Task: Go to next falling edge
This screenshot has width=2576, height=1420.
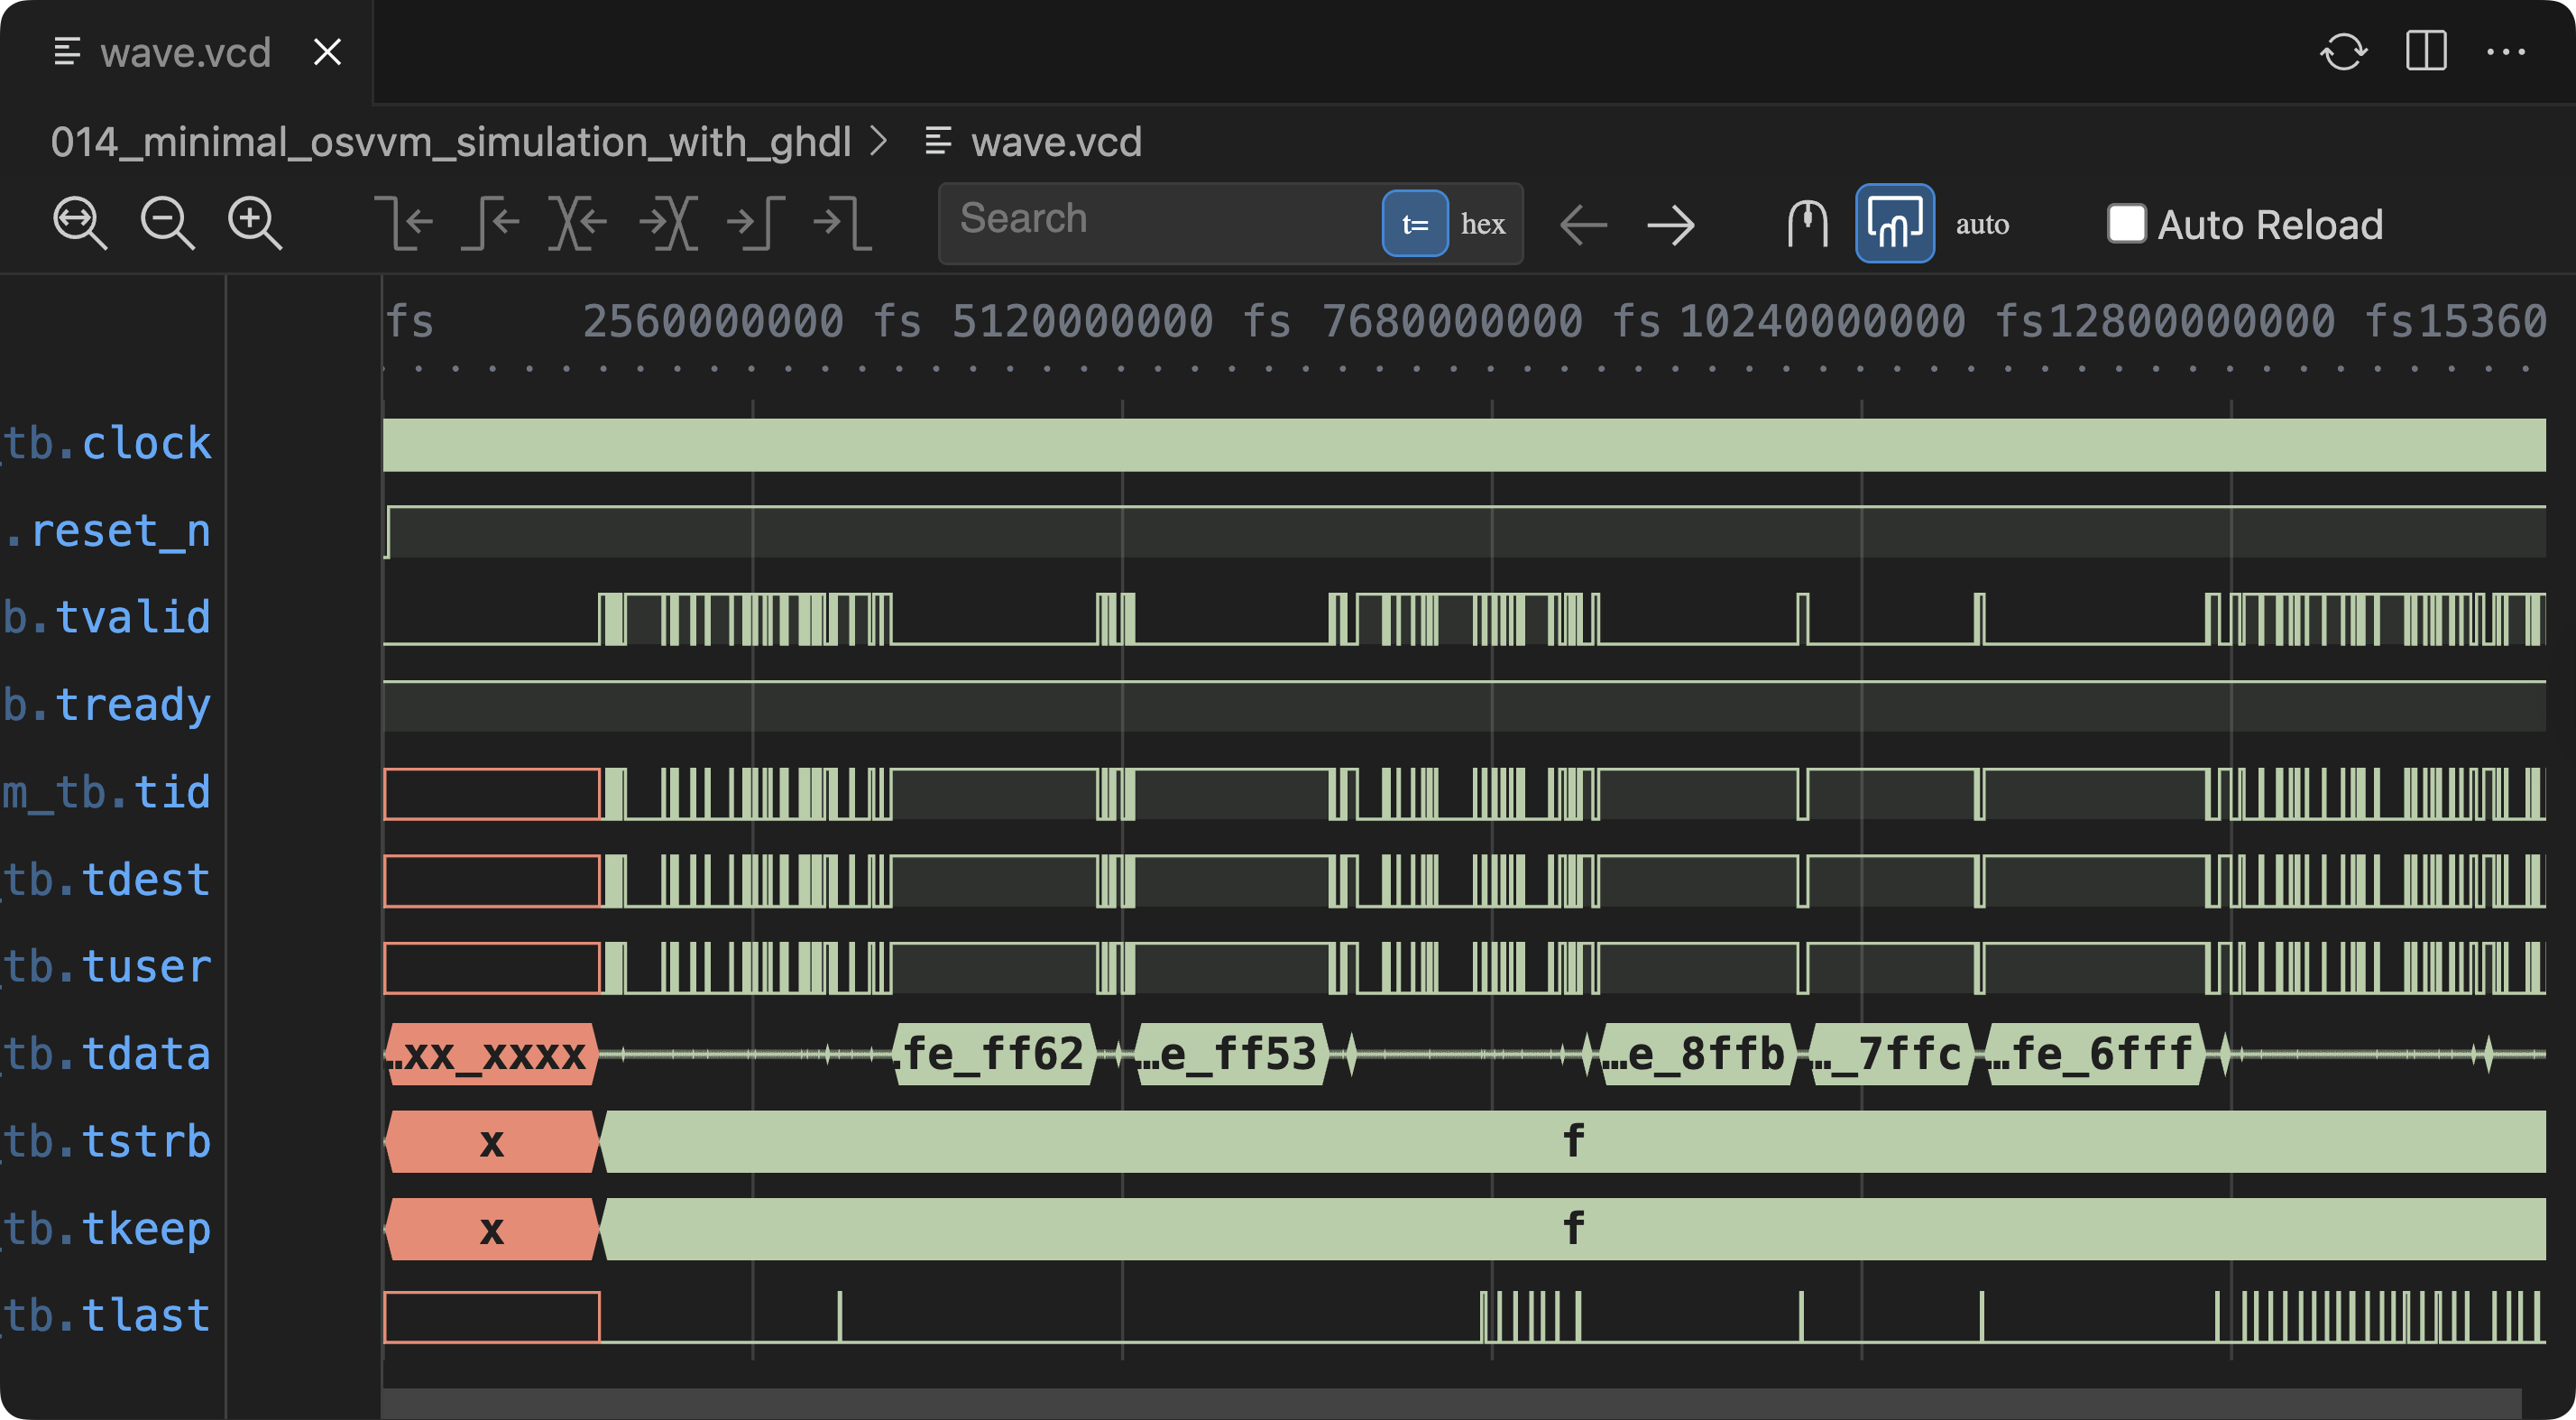Action: [x=842, y=222]
